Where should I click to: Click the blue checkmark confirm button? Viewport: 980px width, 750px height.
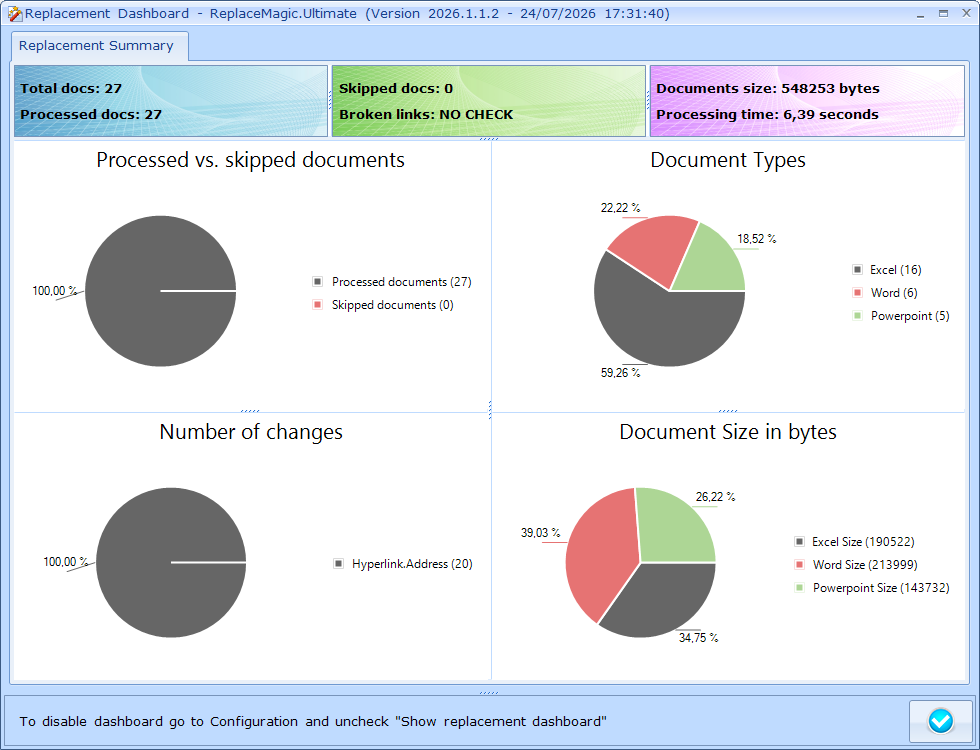[941, 721]
